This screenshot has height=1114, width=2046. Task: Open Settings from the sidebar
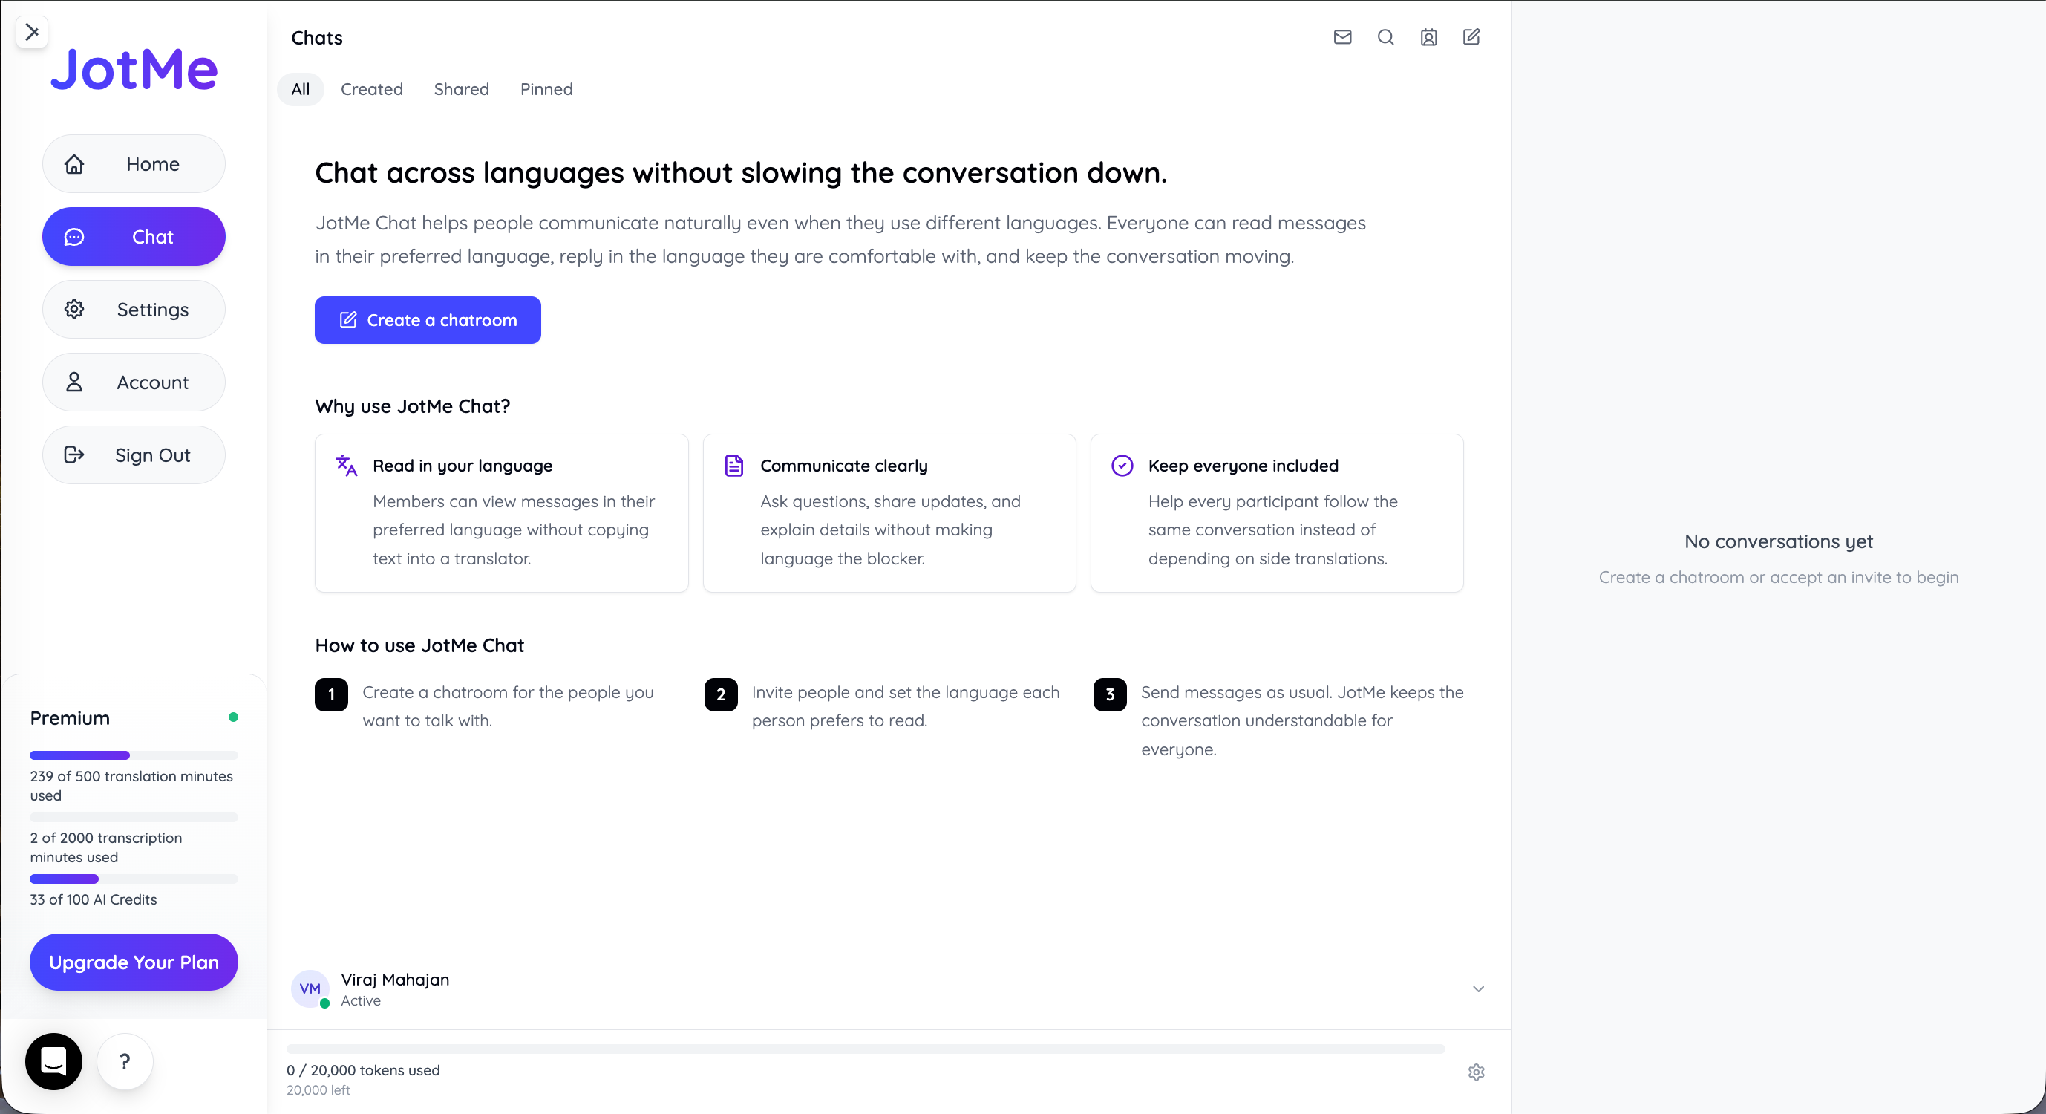pyautogui.click(x=134, y=310)
